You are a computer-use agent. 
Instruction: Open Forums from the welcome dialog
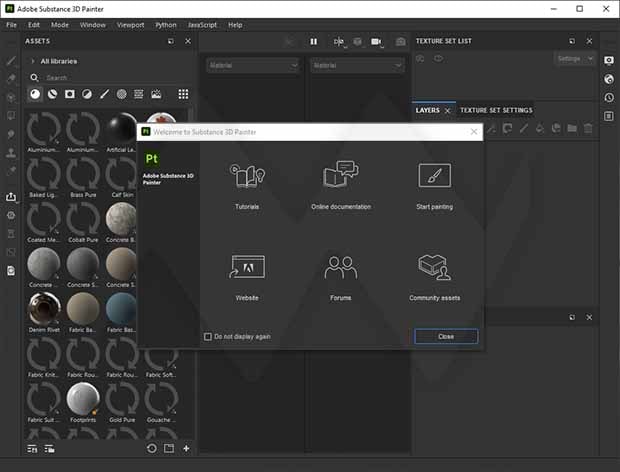pyautogui.click(x=341, y=278)
